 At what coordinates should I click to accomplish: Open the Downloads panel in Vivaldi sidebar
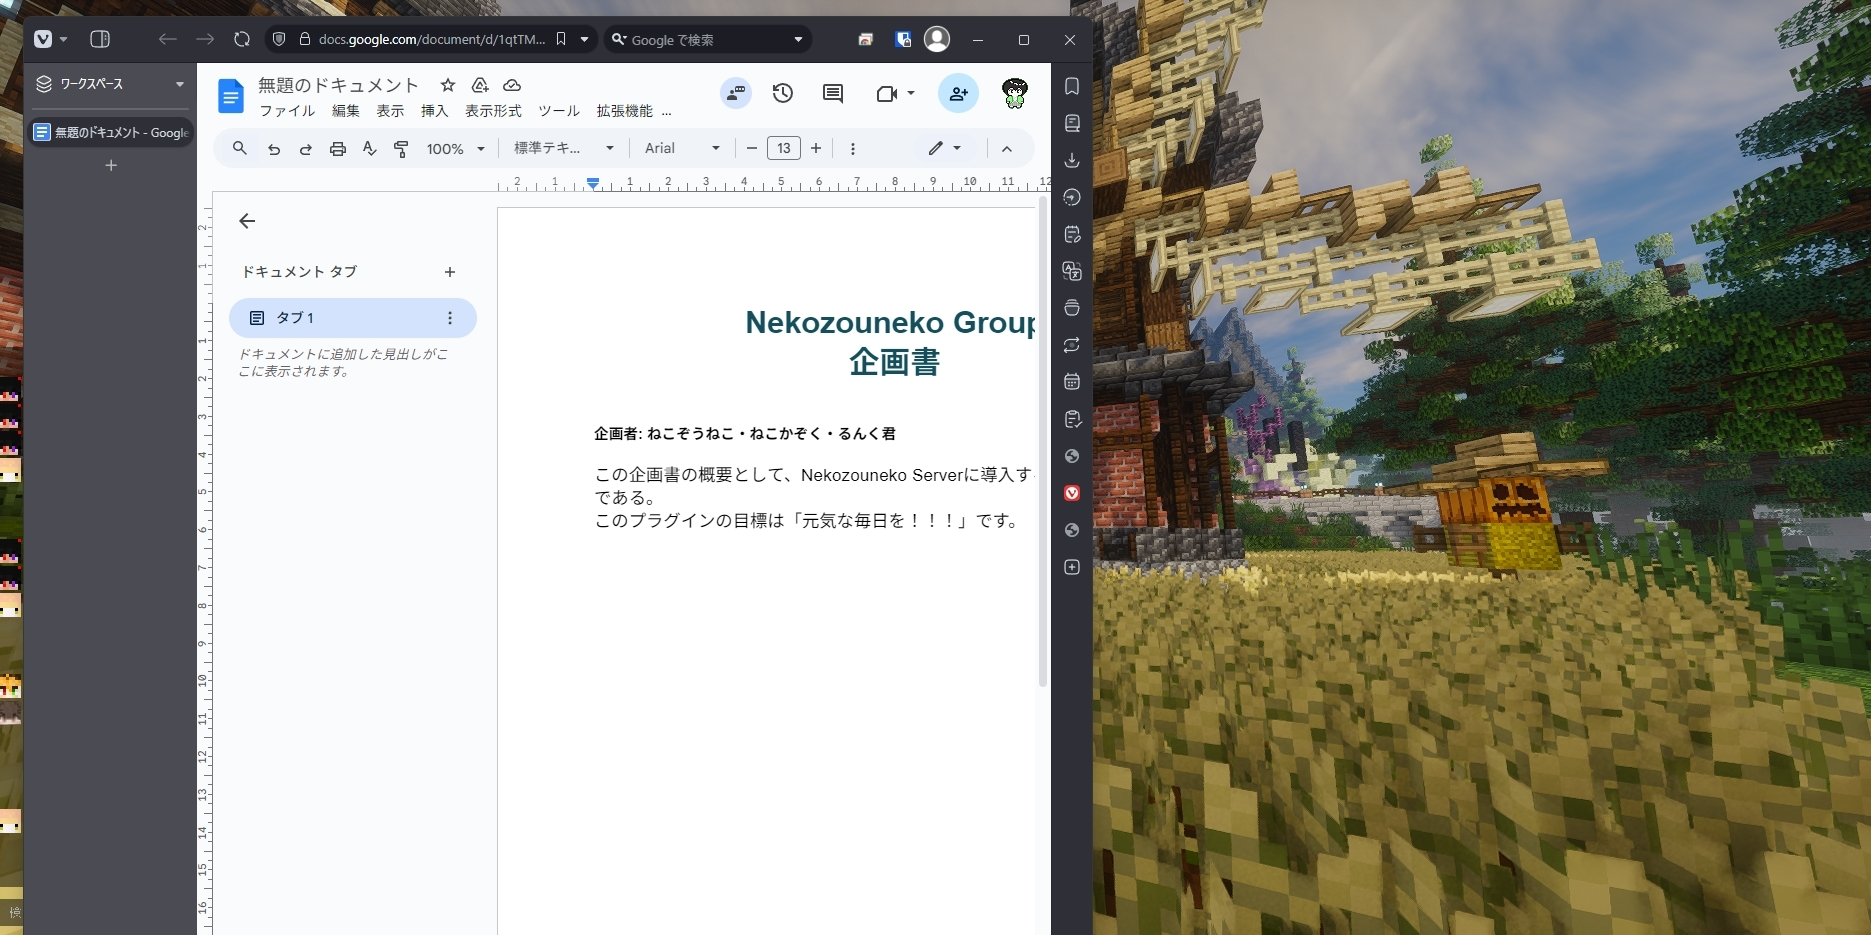(x=1072, y=161)
